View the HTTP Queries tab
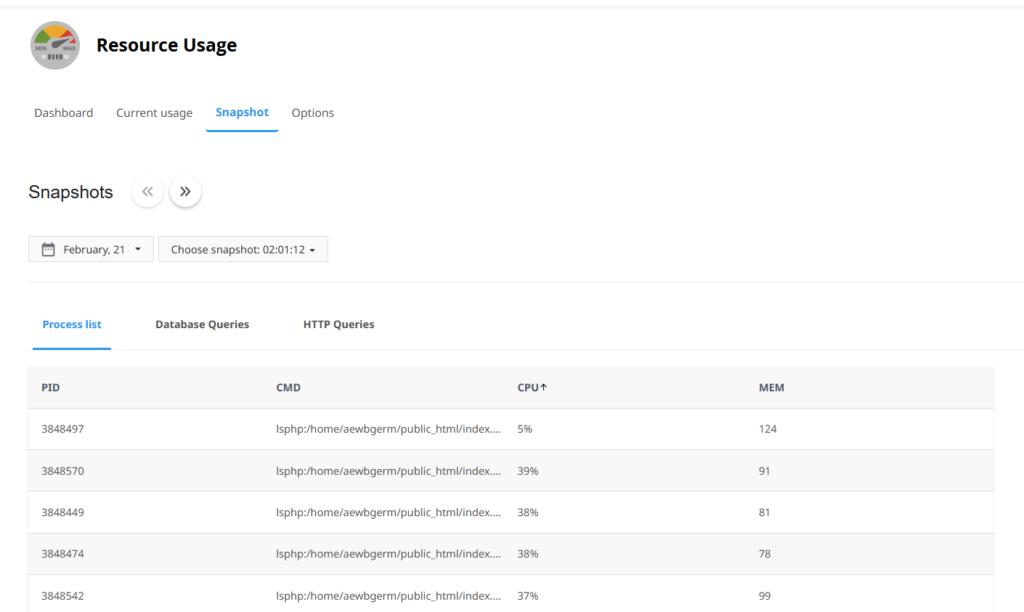The width and height of the screenshot is (1024, 612). pyautogui.click(x=339, y=325)
